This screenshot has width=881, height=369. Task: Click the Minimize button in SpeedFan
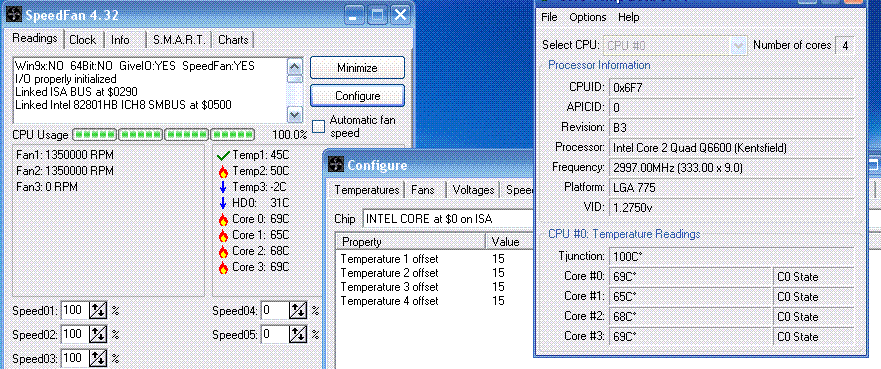(x=357, y=68)
